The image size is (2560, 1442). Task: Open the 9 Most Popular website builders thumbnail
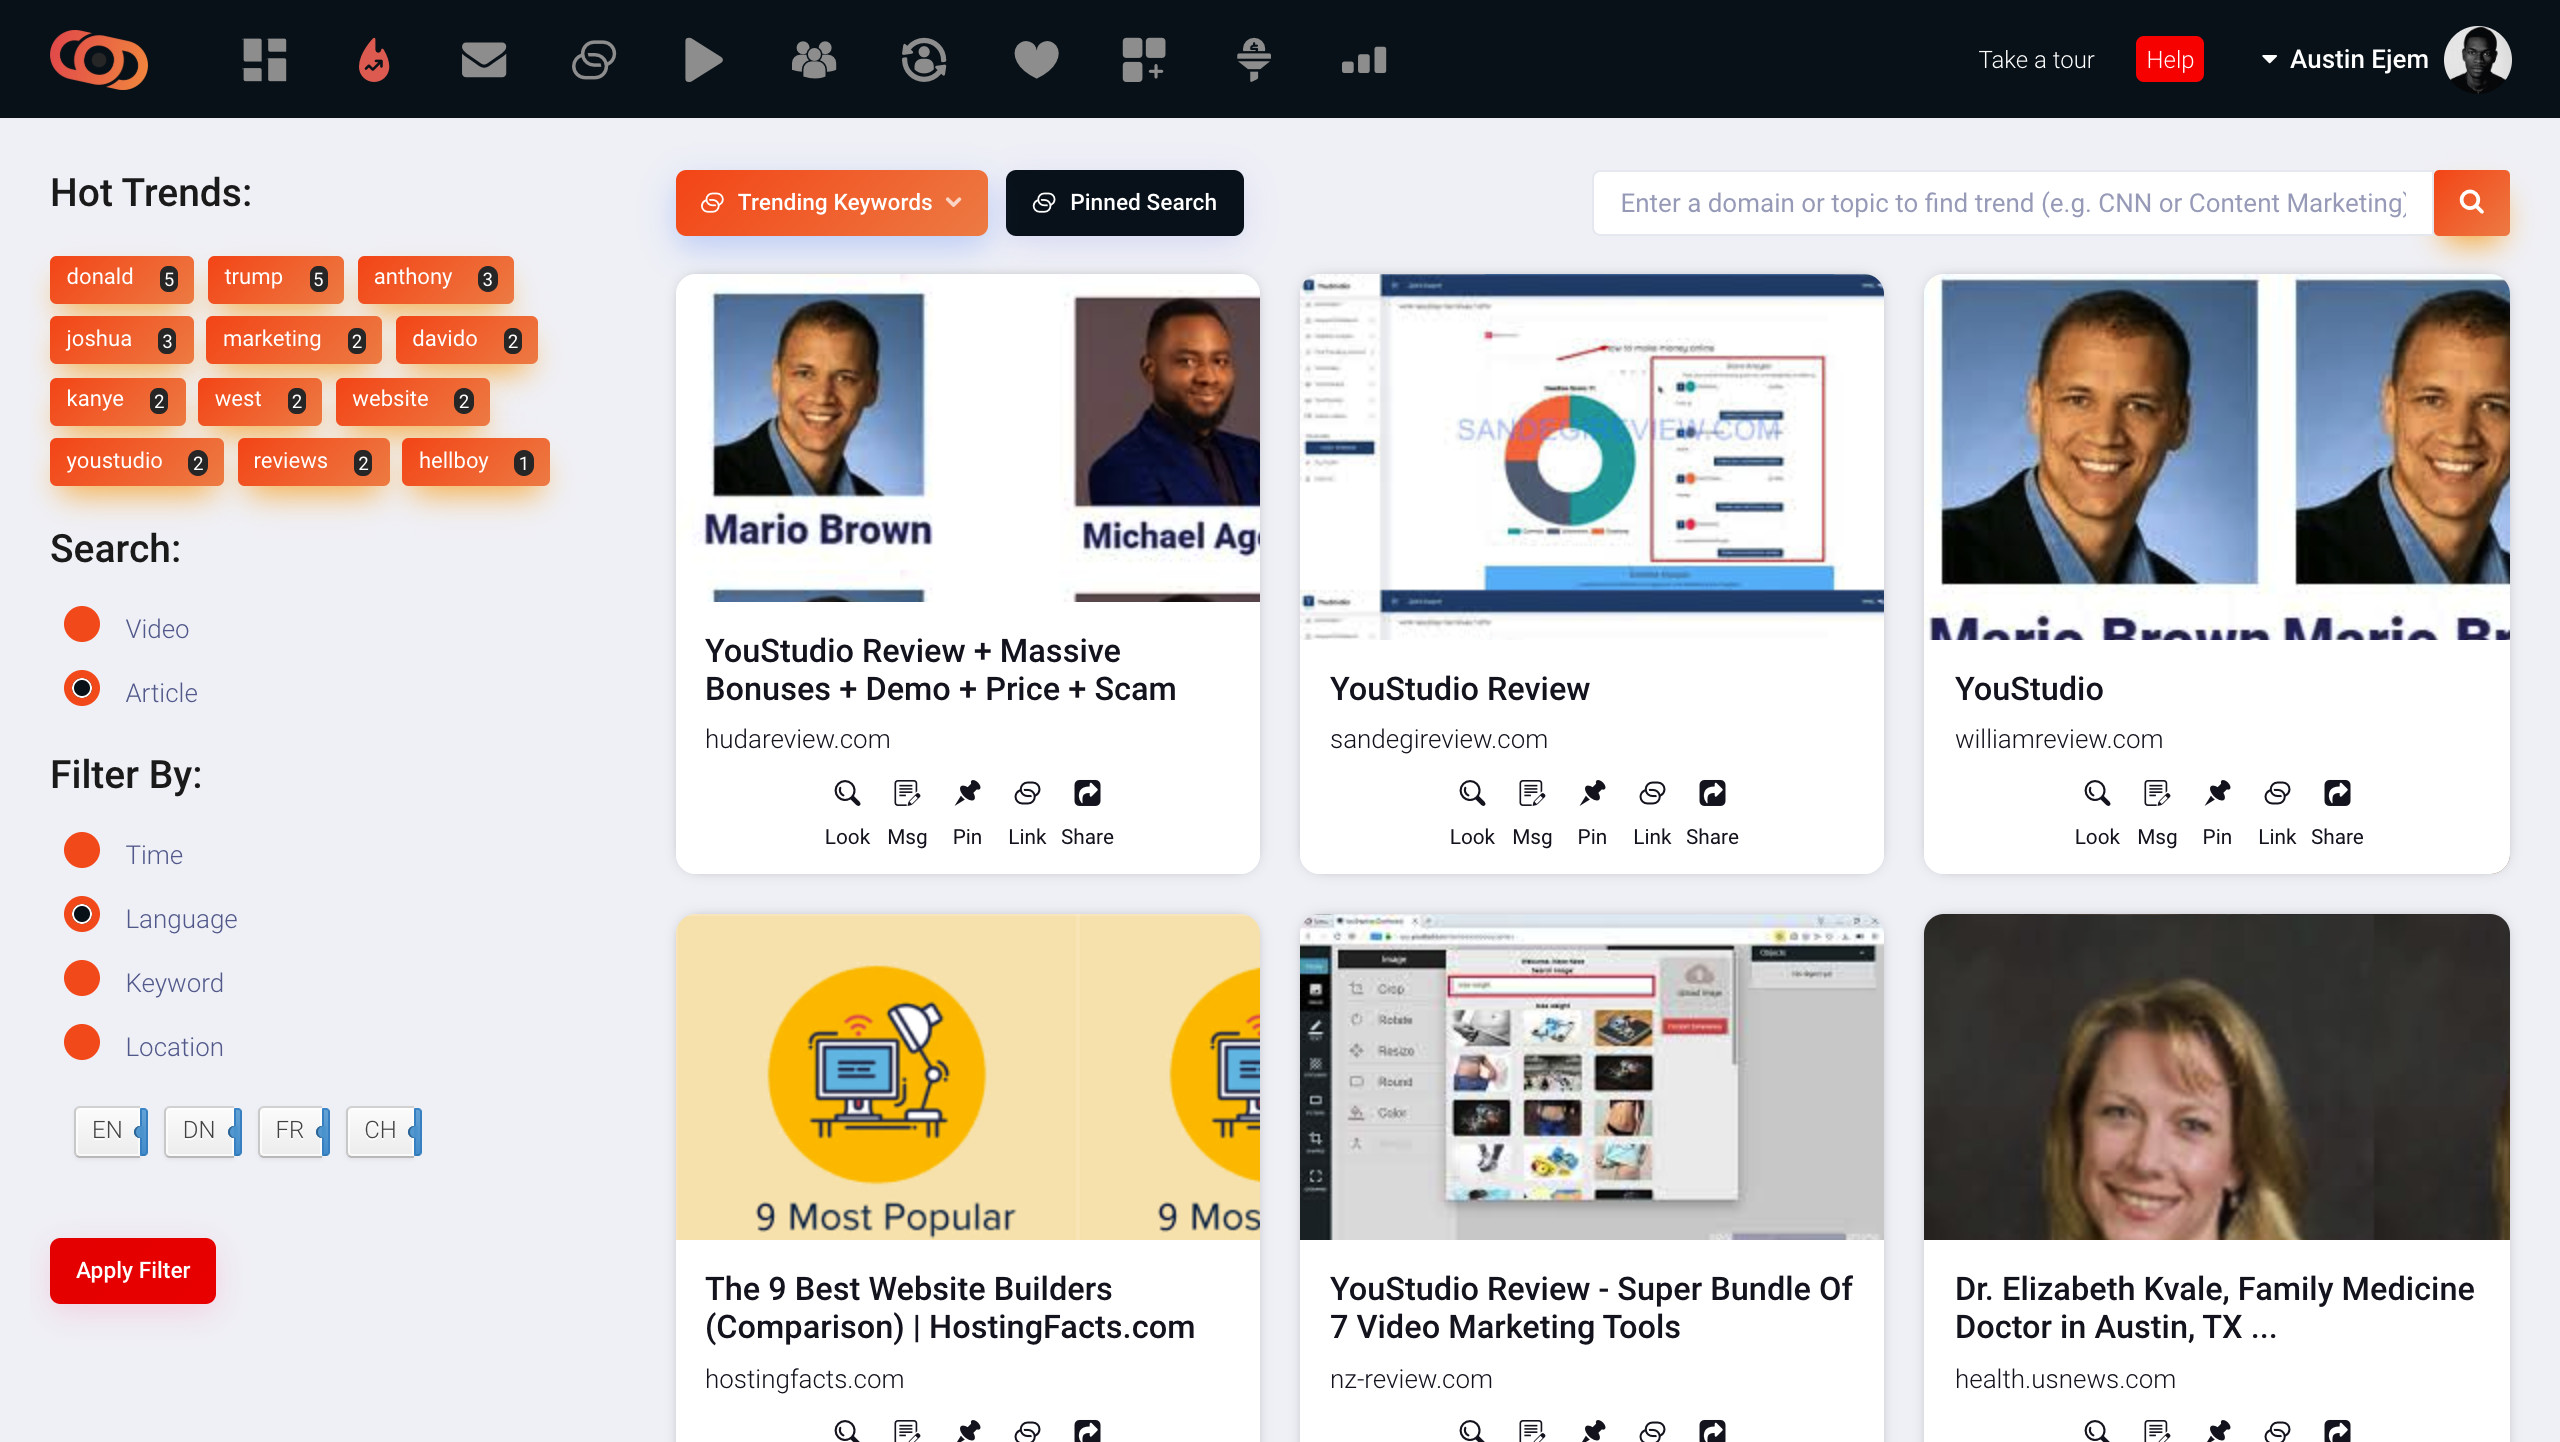(x=968, y=1077)
